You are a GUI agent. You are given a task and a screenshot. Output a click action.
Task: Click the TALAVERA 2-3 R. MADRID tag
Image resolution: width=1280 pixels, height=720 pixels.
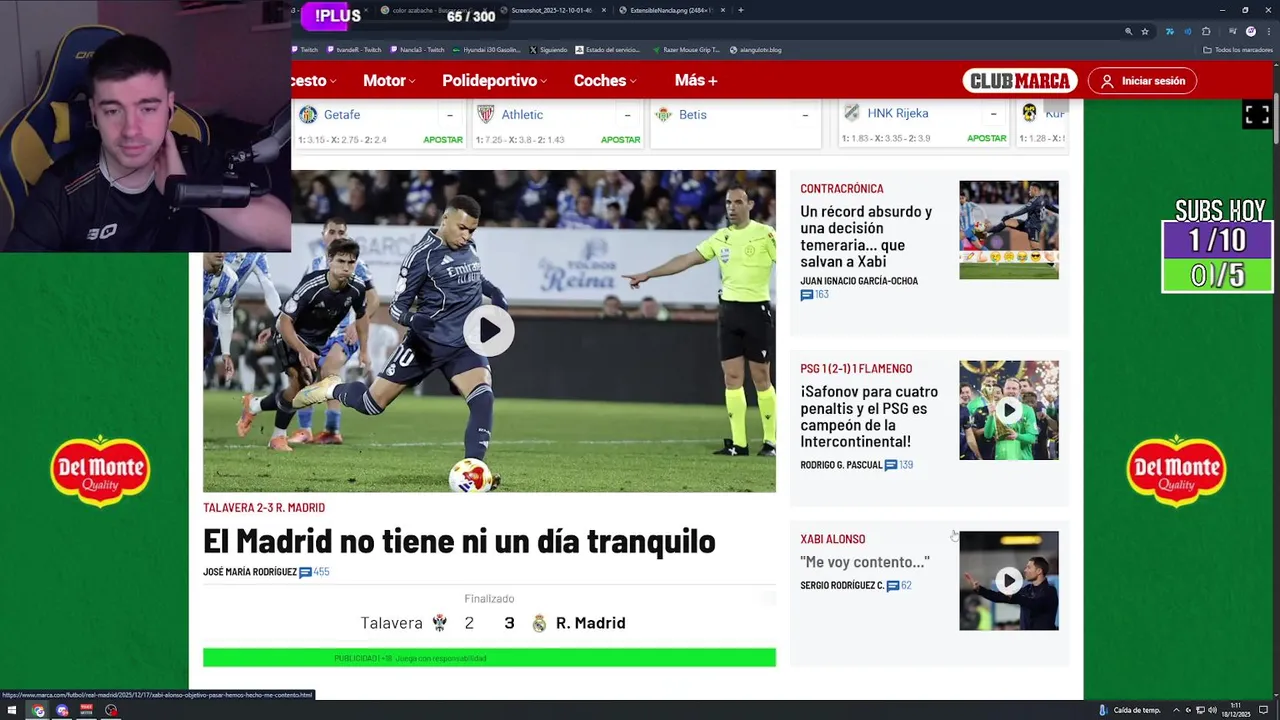[264, 508]
